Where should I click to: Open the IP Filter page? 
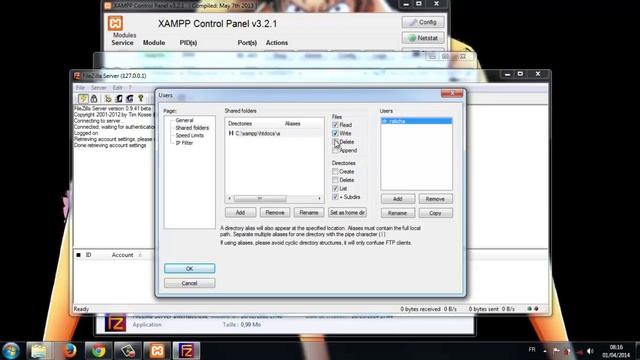click(x=184, y=143)
